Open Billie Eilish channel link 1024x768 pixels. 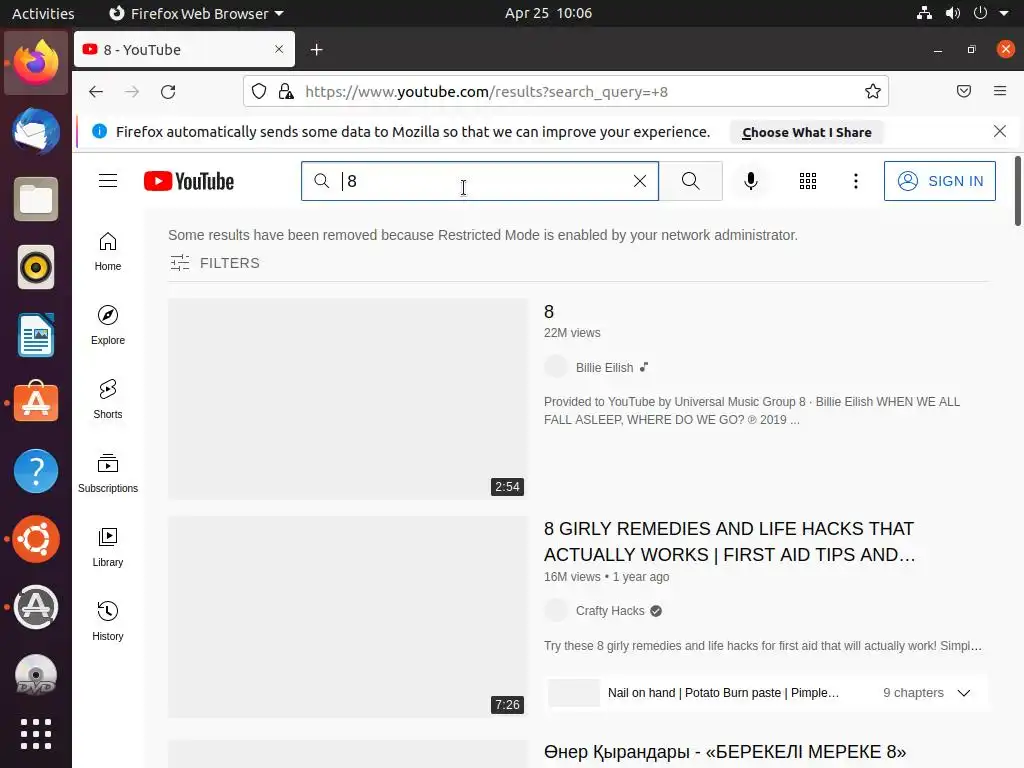604,368
